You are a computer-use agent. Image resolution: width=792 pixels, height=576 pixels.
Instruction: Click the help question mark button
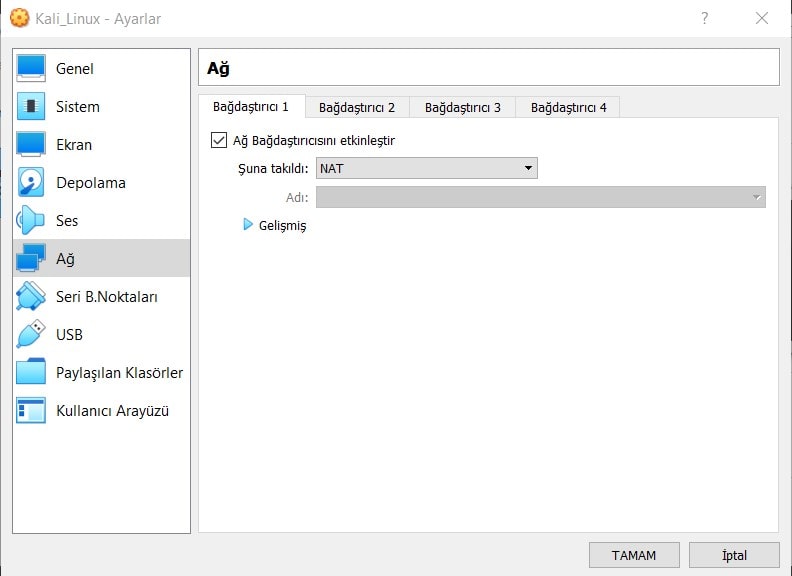(705, 18)
